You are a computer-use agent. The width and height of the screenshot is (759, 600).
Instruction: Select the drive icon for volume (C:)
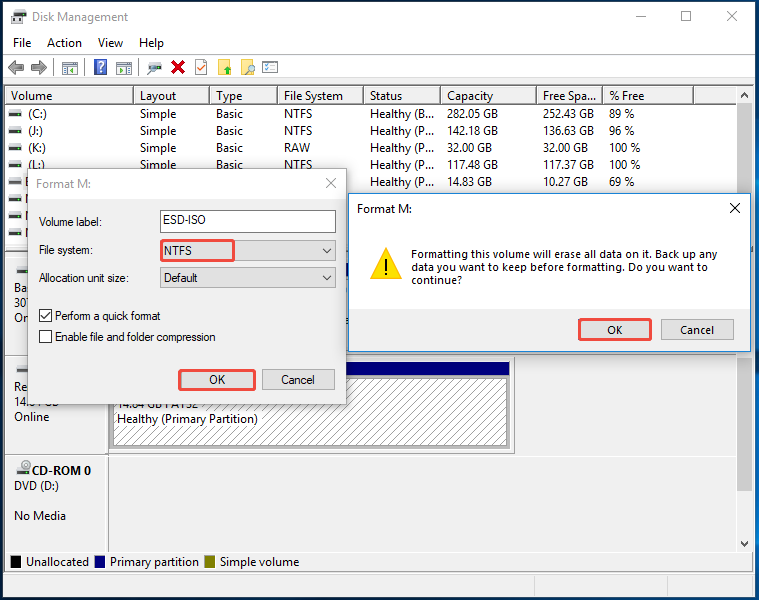coord(15,114)
